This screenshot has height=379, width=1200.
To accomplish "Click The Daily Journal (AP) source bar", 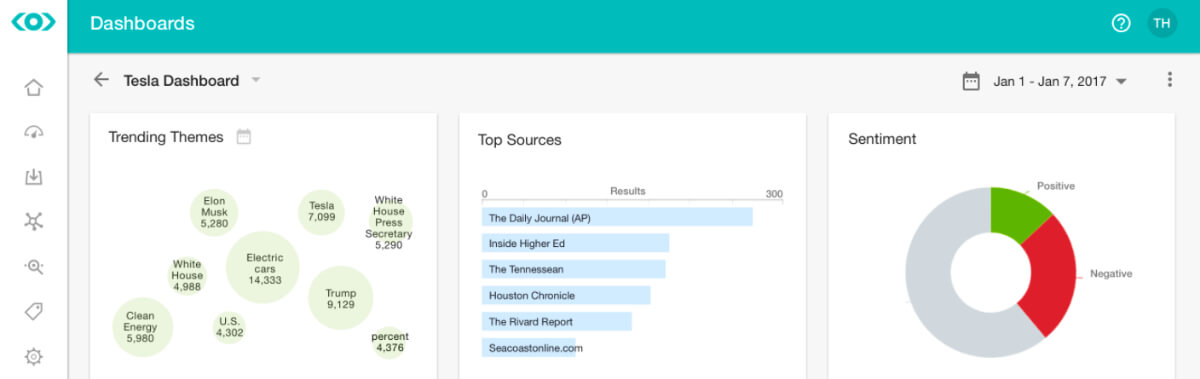I will tap(617, 217).
